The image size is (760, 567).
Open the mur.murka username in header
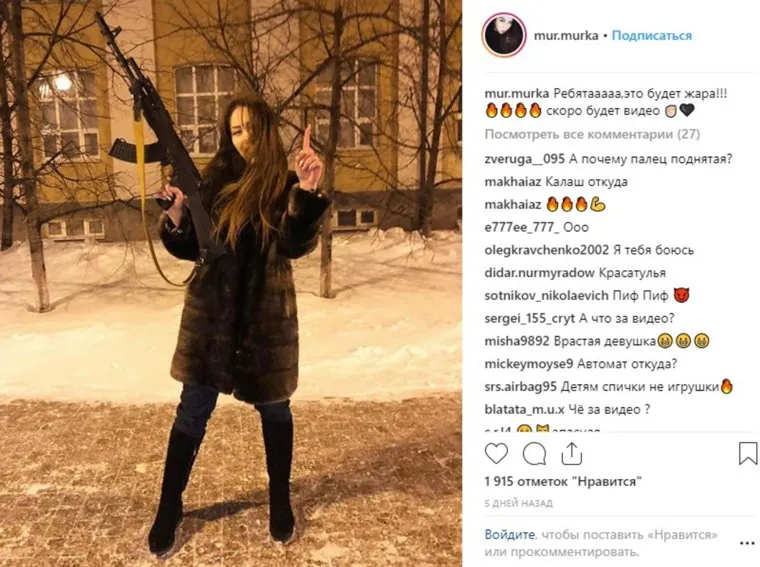(x=566, y=35)
